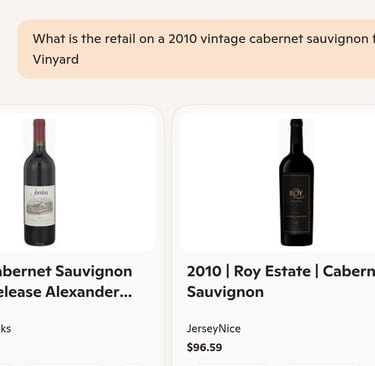The height and width of the screenshot is (366, 375).
Task: Click the word 'Vinyard' in the message
Action: tap(56, 60)
